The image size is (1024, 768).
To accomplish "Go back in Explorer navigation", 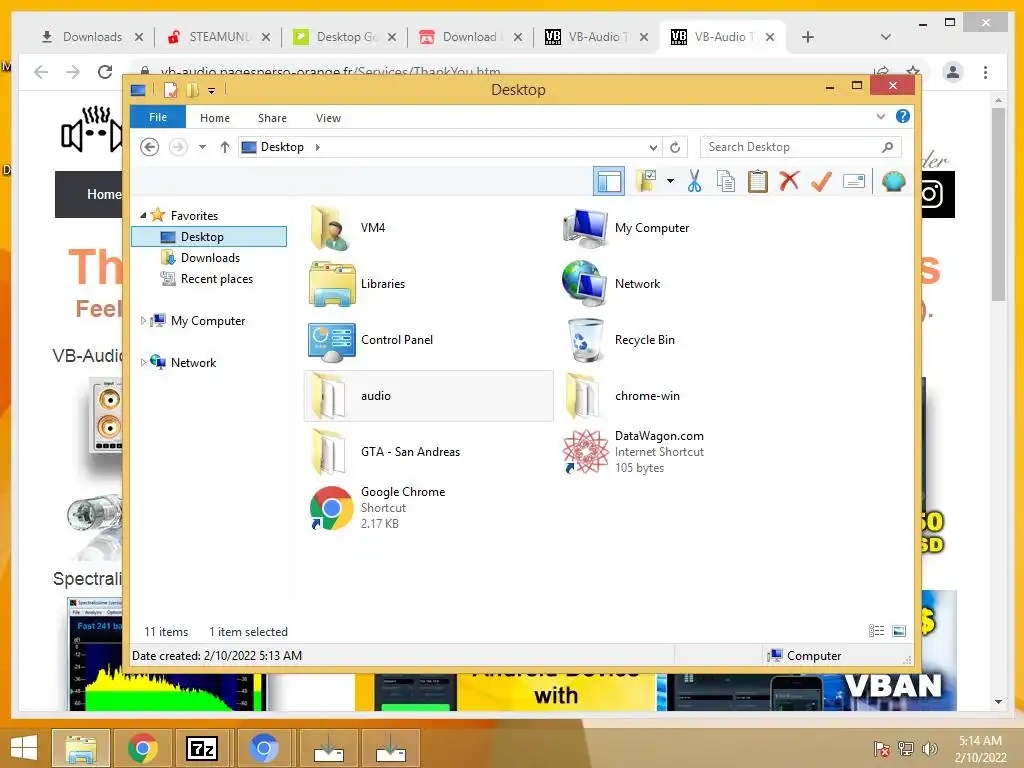I will pos(150,147).
